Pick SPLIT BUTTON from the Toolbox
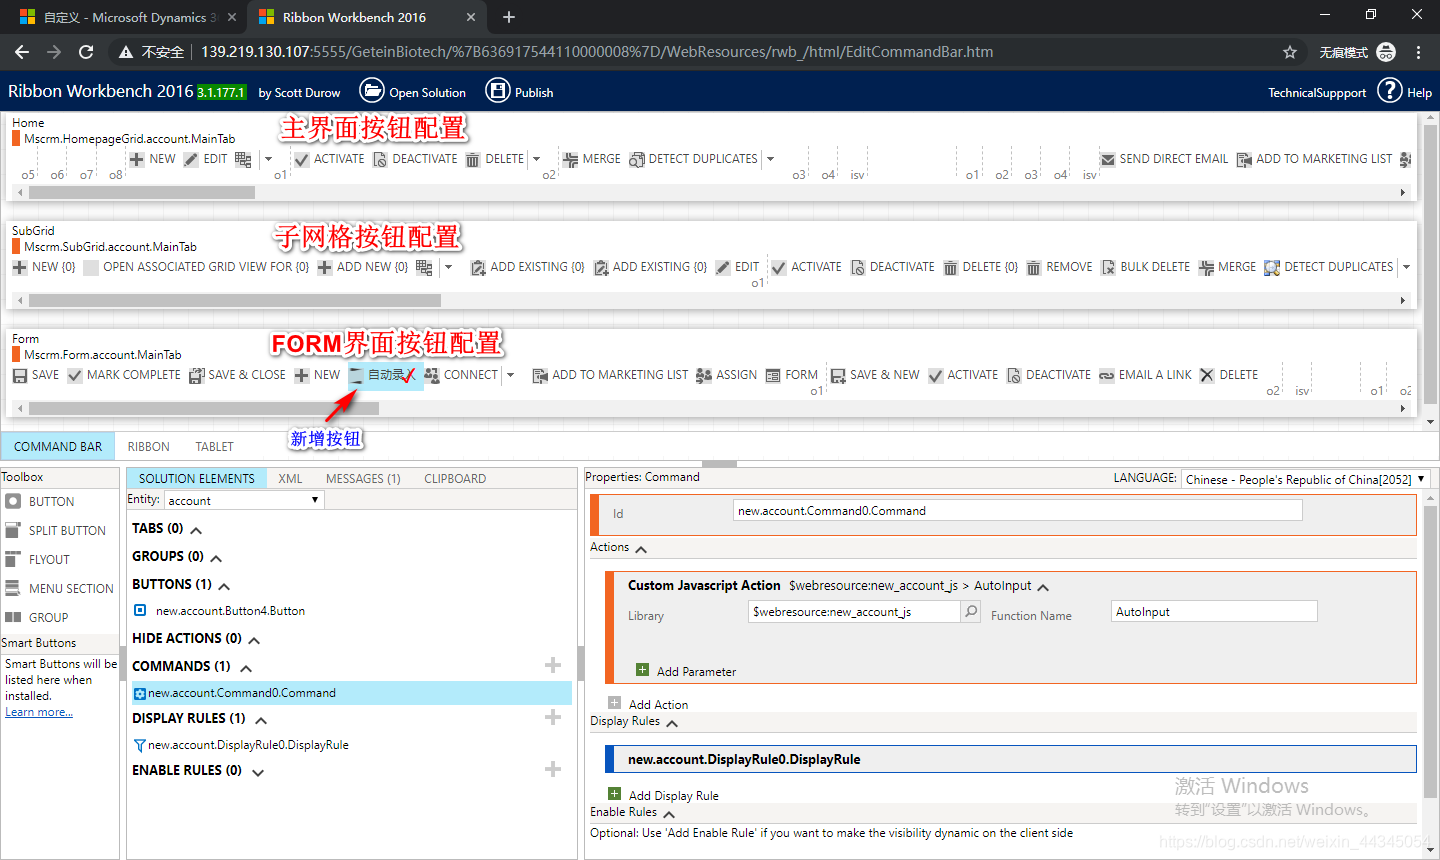The width and height of the screenshot is (1440, 860). click(55, 531)
